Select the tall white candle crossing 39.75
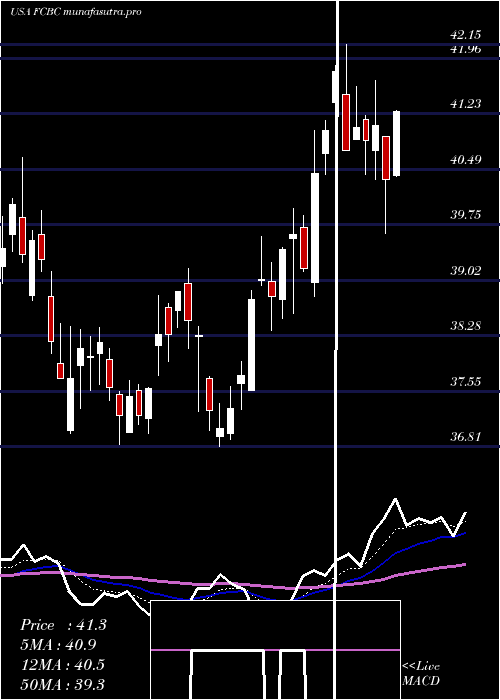Viewport: 500px width, 700px height. point(315,228)
